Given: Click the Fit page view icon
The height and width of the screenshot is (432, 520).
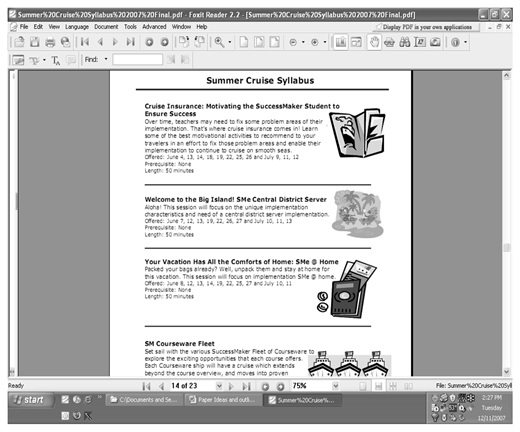Looking at the screenshot, I should 259,42.
